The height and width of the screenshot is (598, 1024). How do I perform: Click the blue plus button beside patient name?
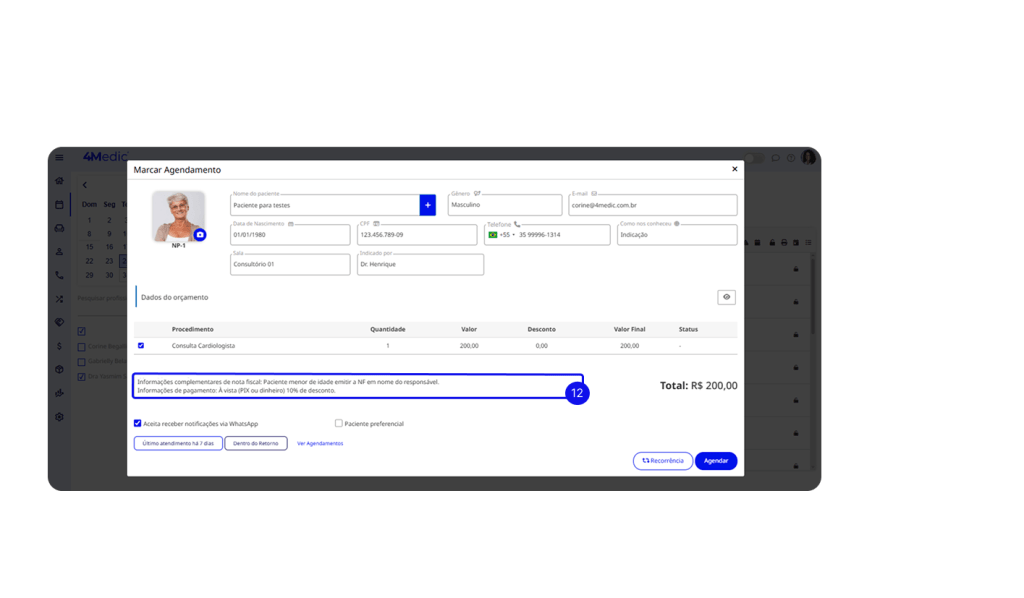(x=427, y=205)
